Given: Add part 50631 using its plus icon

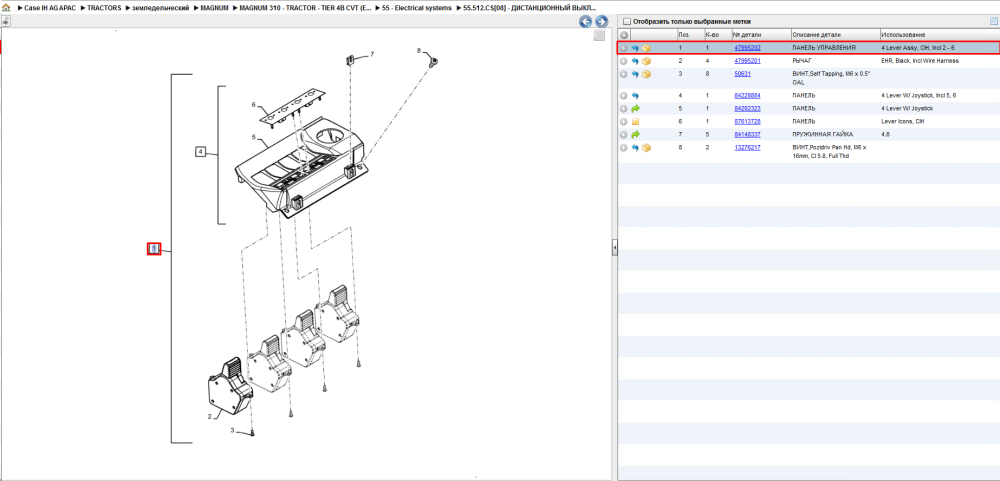Looking at the screenshot, I should [624, 74].
